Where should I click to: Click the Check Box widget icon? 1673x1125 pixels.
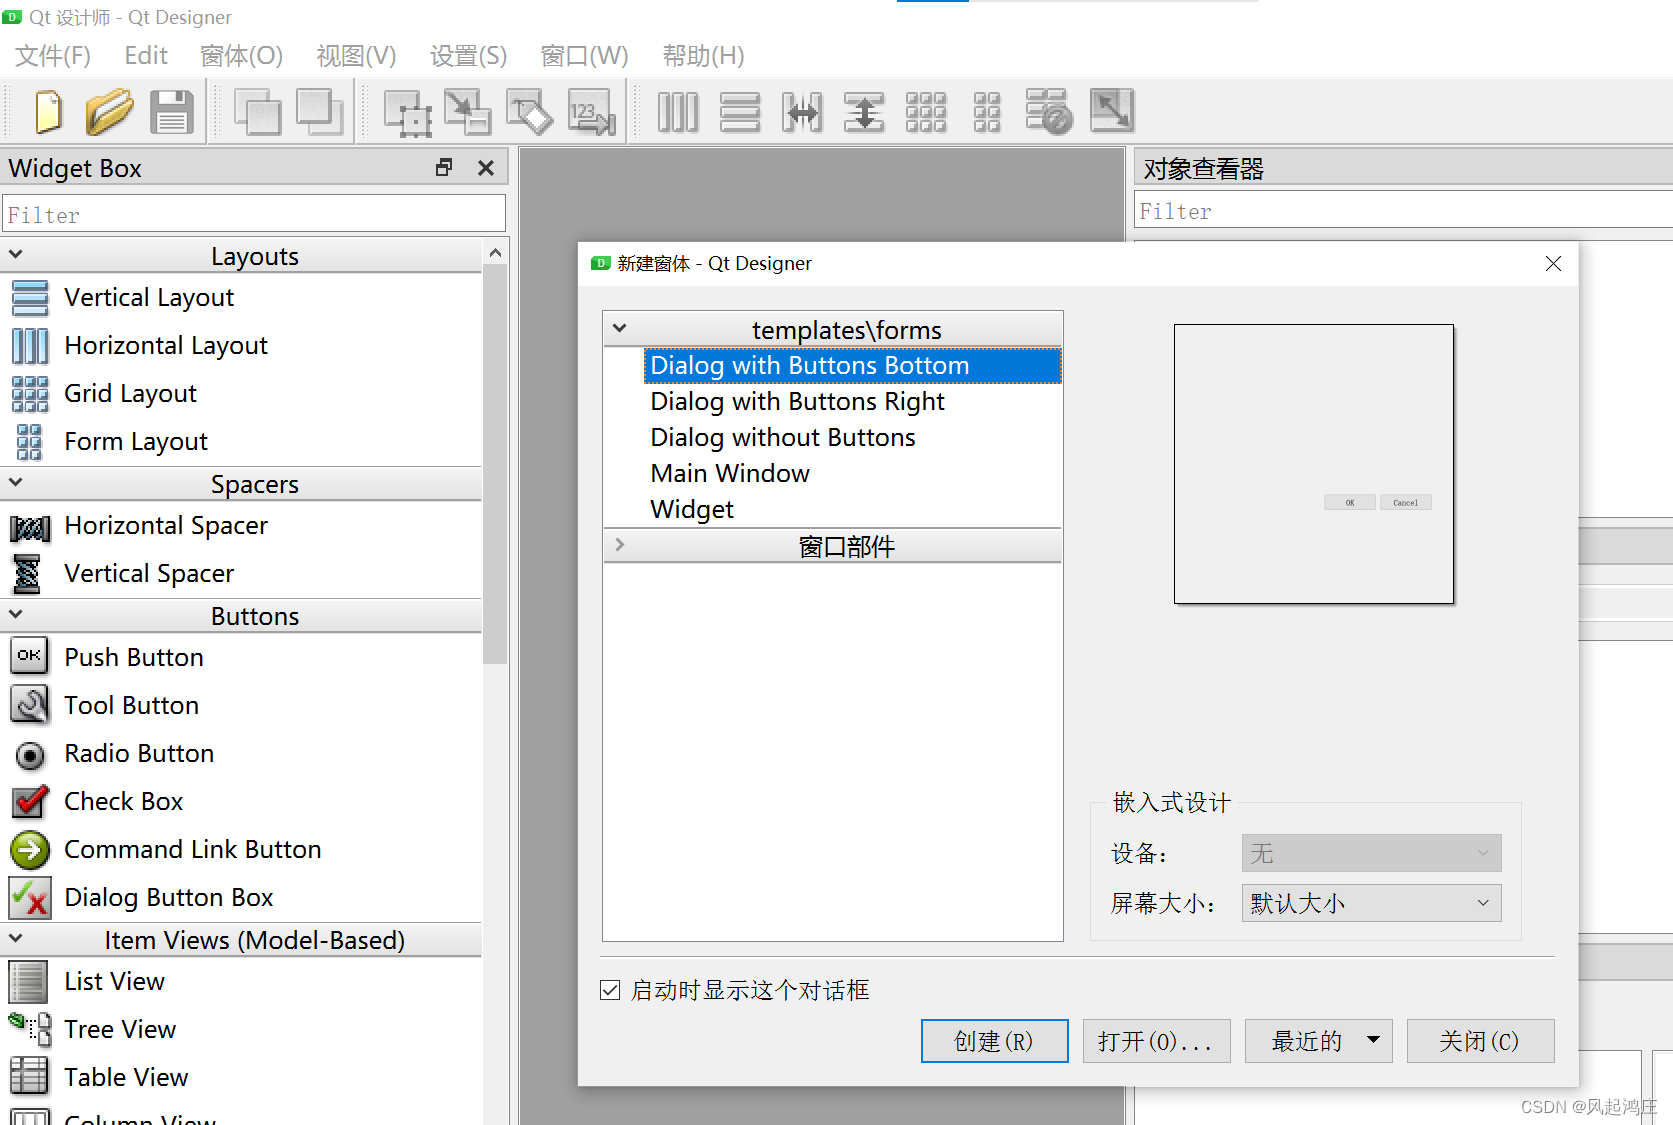click(30, 801)
